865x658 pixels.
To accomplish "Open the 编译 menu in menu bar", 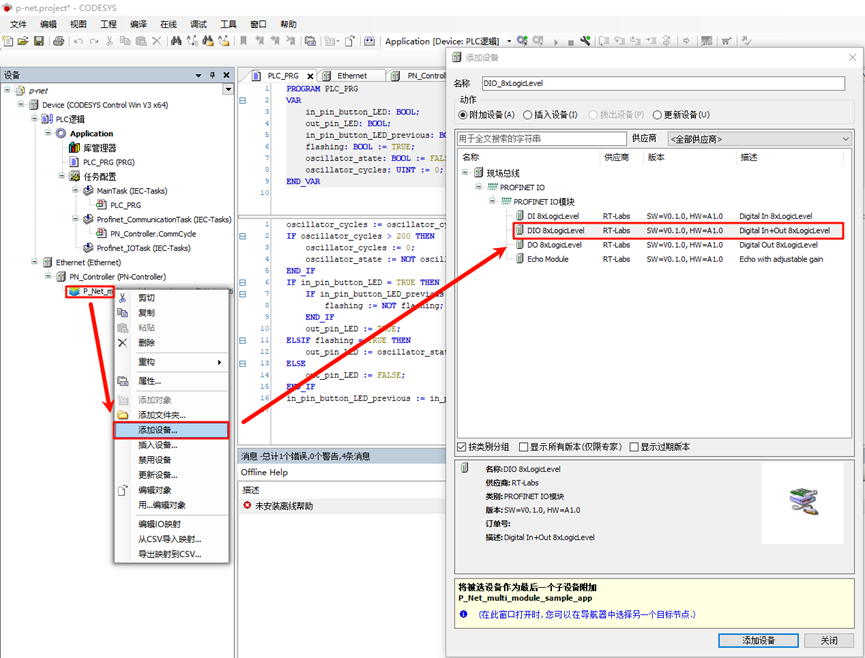I will [x=138, y=24].
